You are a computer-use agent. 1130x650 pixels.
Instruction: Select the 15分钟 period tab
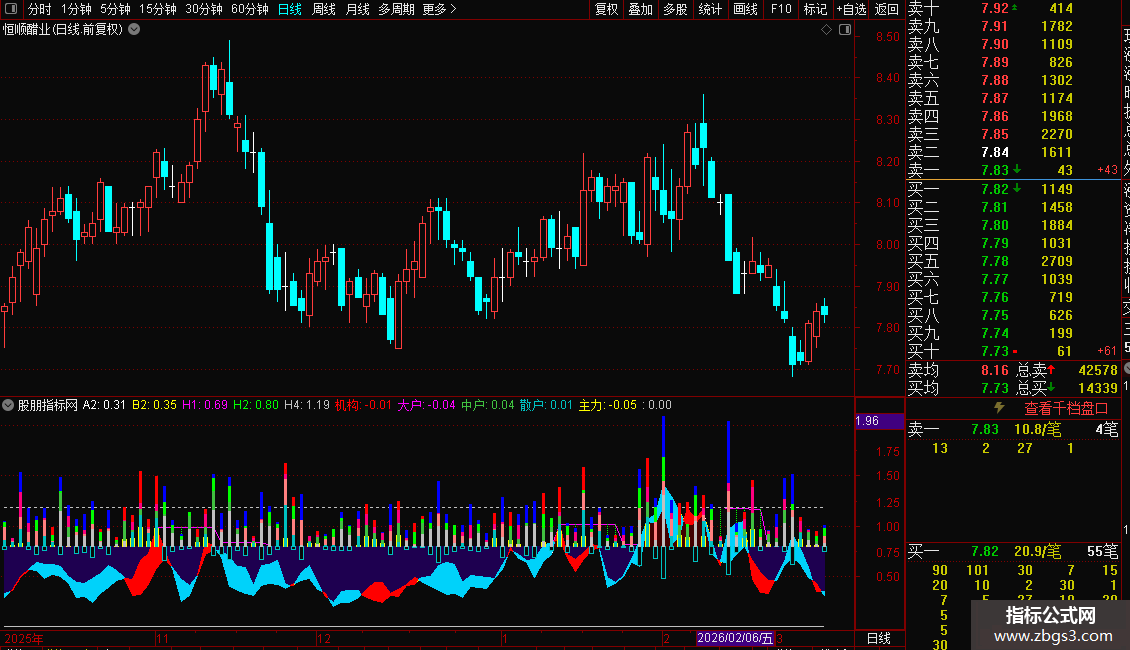tap(158, 9)
